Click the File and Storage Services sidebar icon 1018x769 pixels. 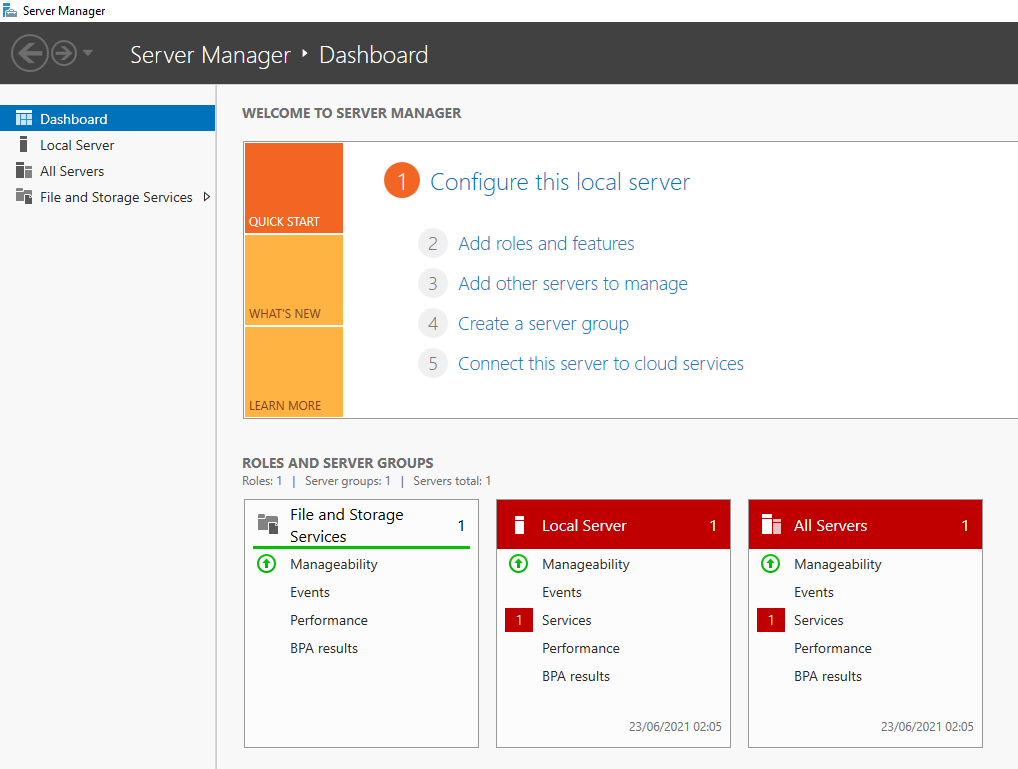pyautogui.click(x=24, y=197)
